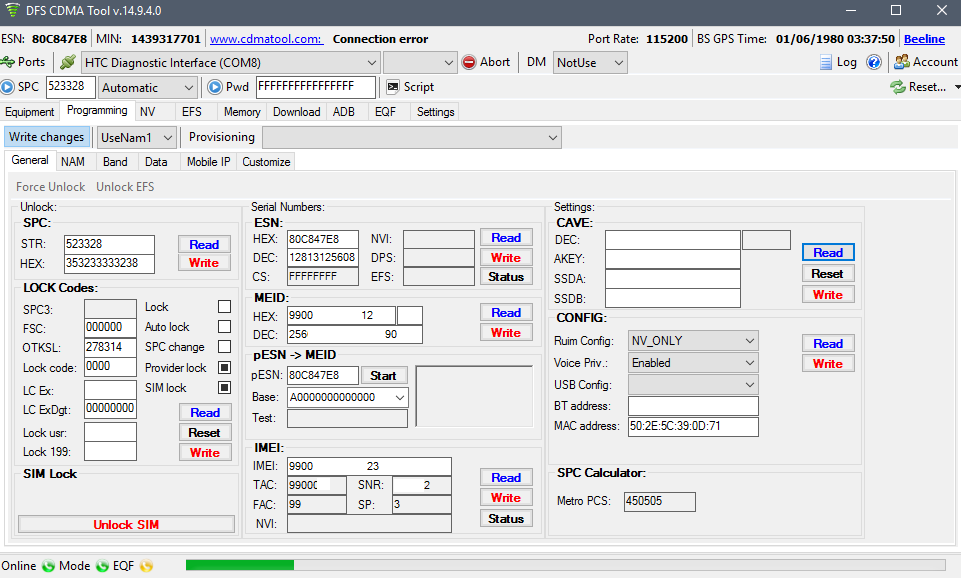This screenshot has width=961, height=578.
Task: Open the Mobile IP sub-tab
Action: click(x=208, y=162)
